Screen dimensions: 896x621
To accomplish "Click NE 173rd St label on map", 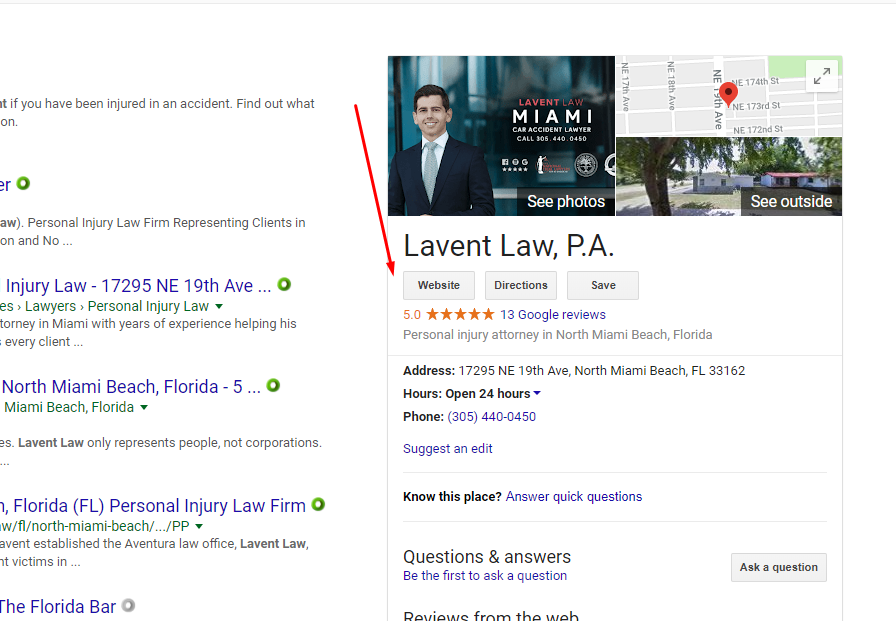I will 756,106.
